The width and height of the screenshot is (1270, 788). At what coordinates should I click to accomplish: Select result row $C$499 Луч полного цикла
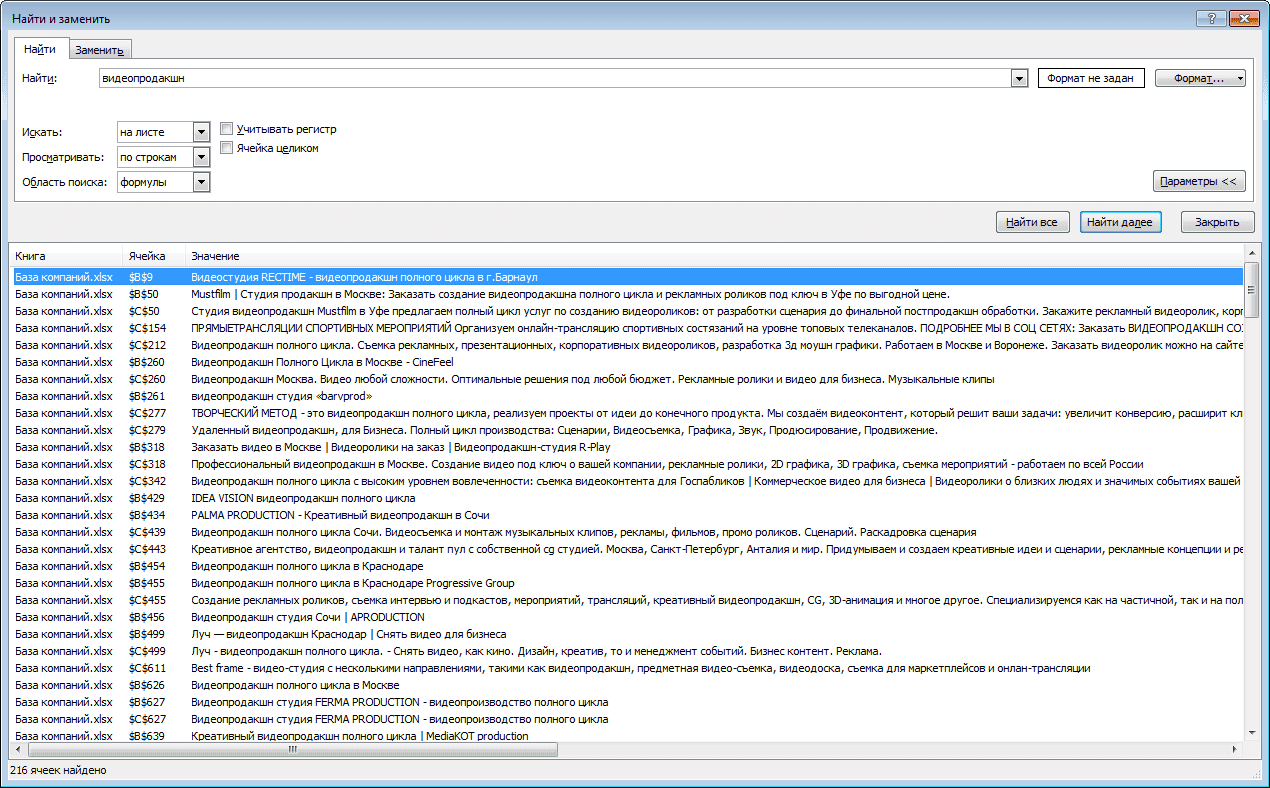[626, 651]
